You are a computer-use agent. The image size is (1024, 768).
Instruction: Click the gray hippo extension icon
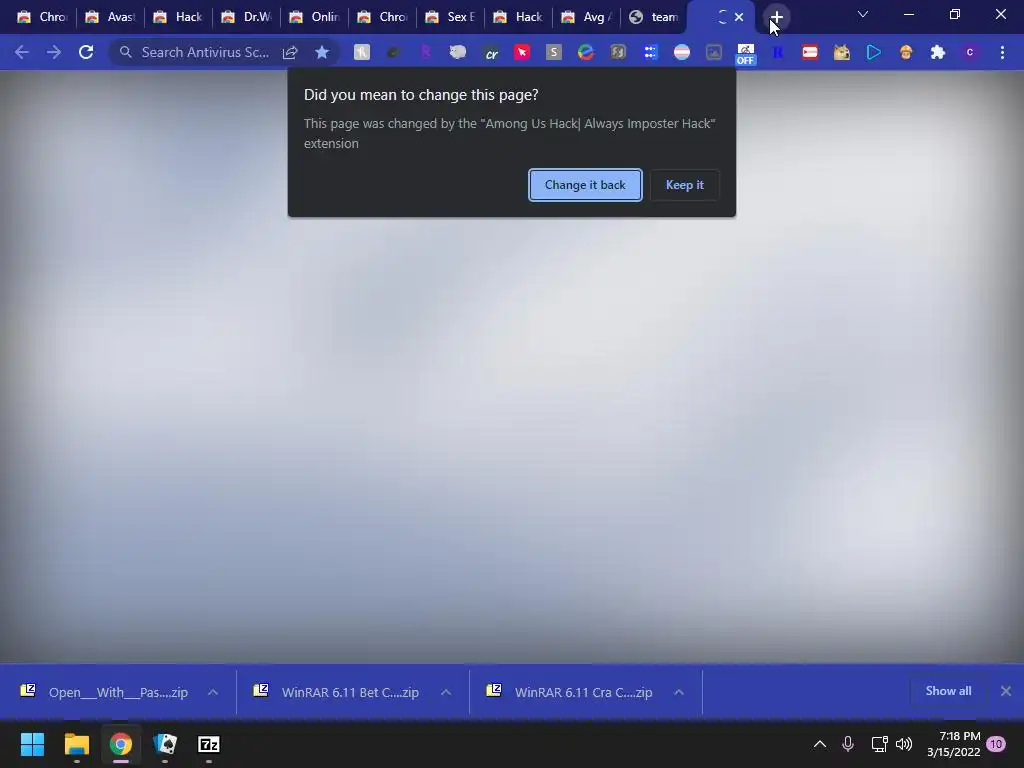coord(458,52)
